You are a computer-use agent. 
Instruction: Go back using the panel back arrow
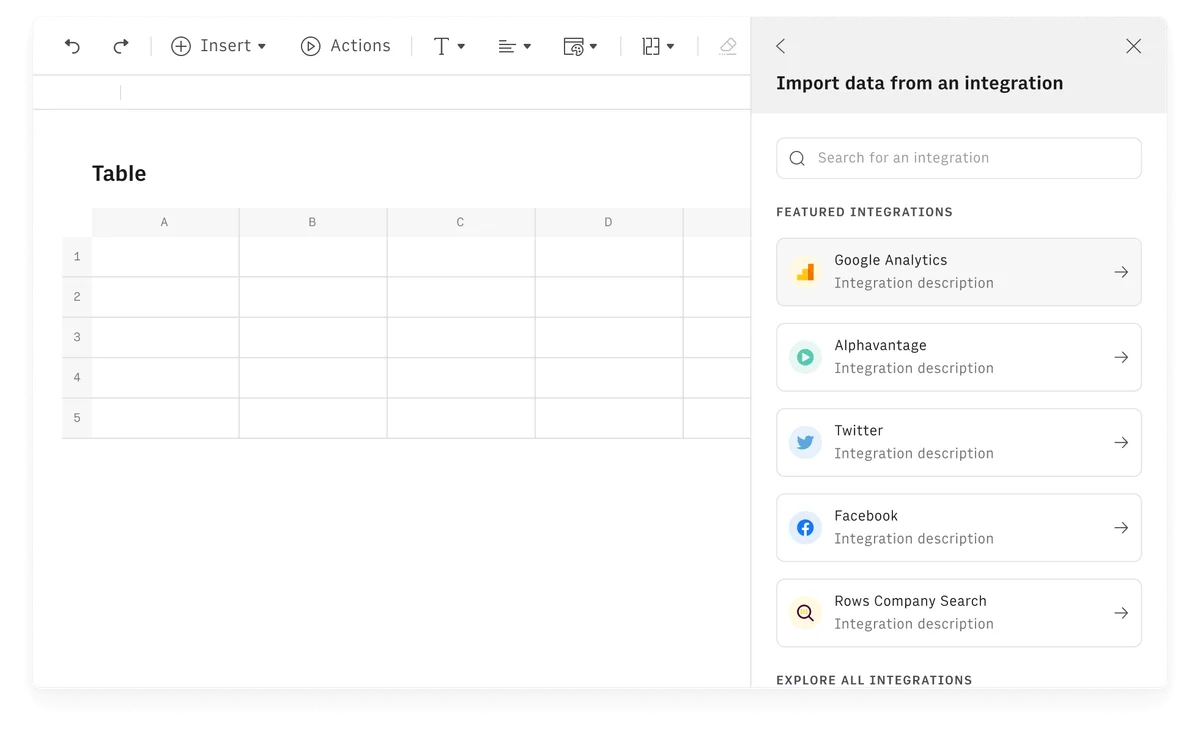(780, 46)
